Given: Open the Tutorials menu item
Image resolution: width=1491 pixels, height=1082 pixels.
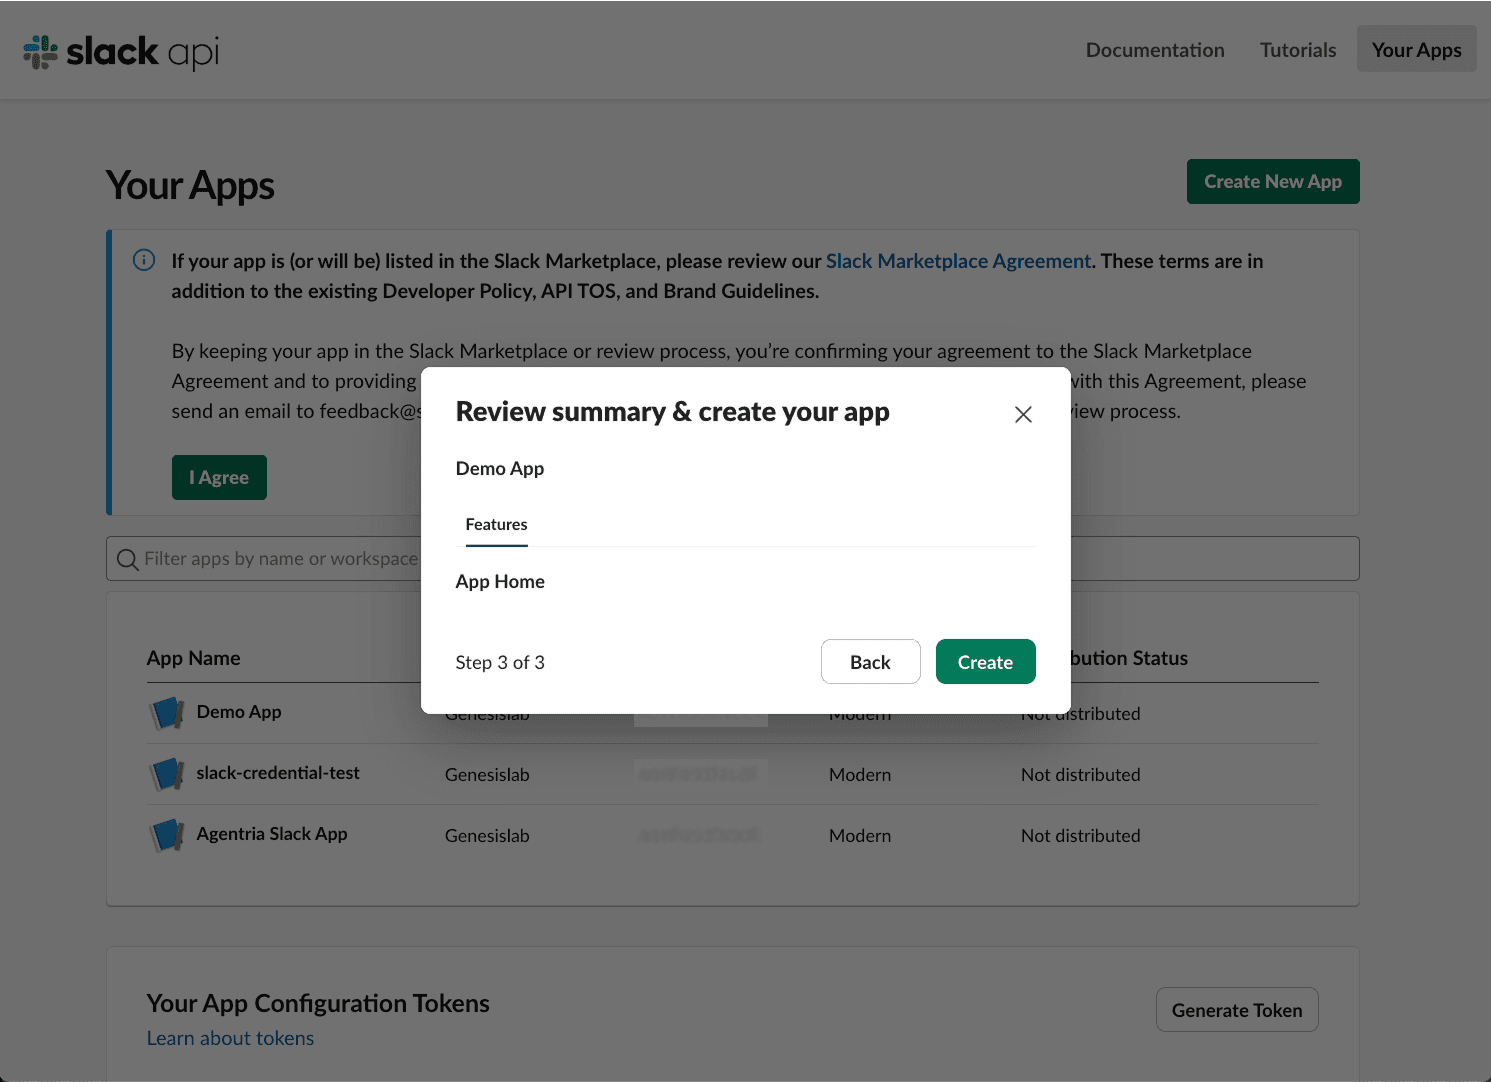Looking at the screenshot, I should pos(1298,50).
